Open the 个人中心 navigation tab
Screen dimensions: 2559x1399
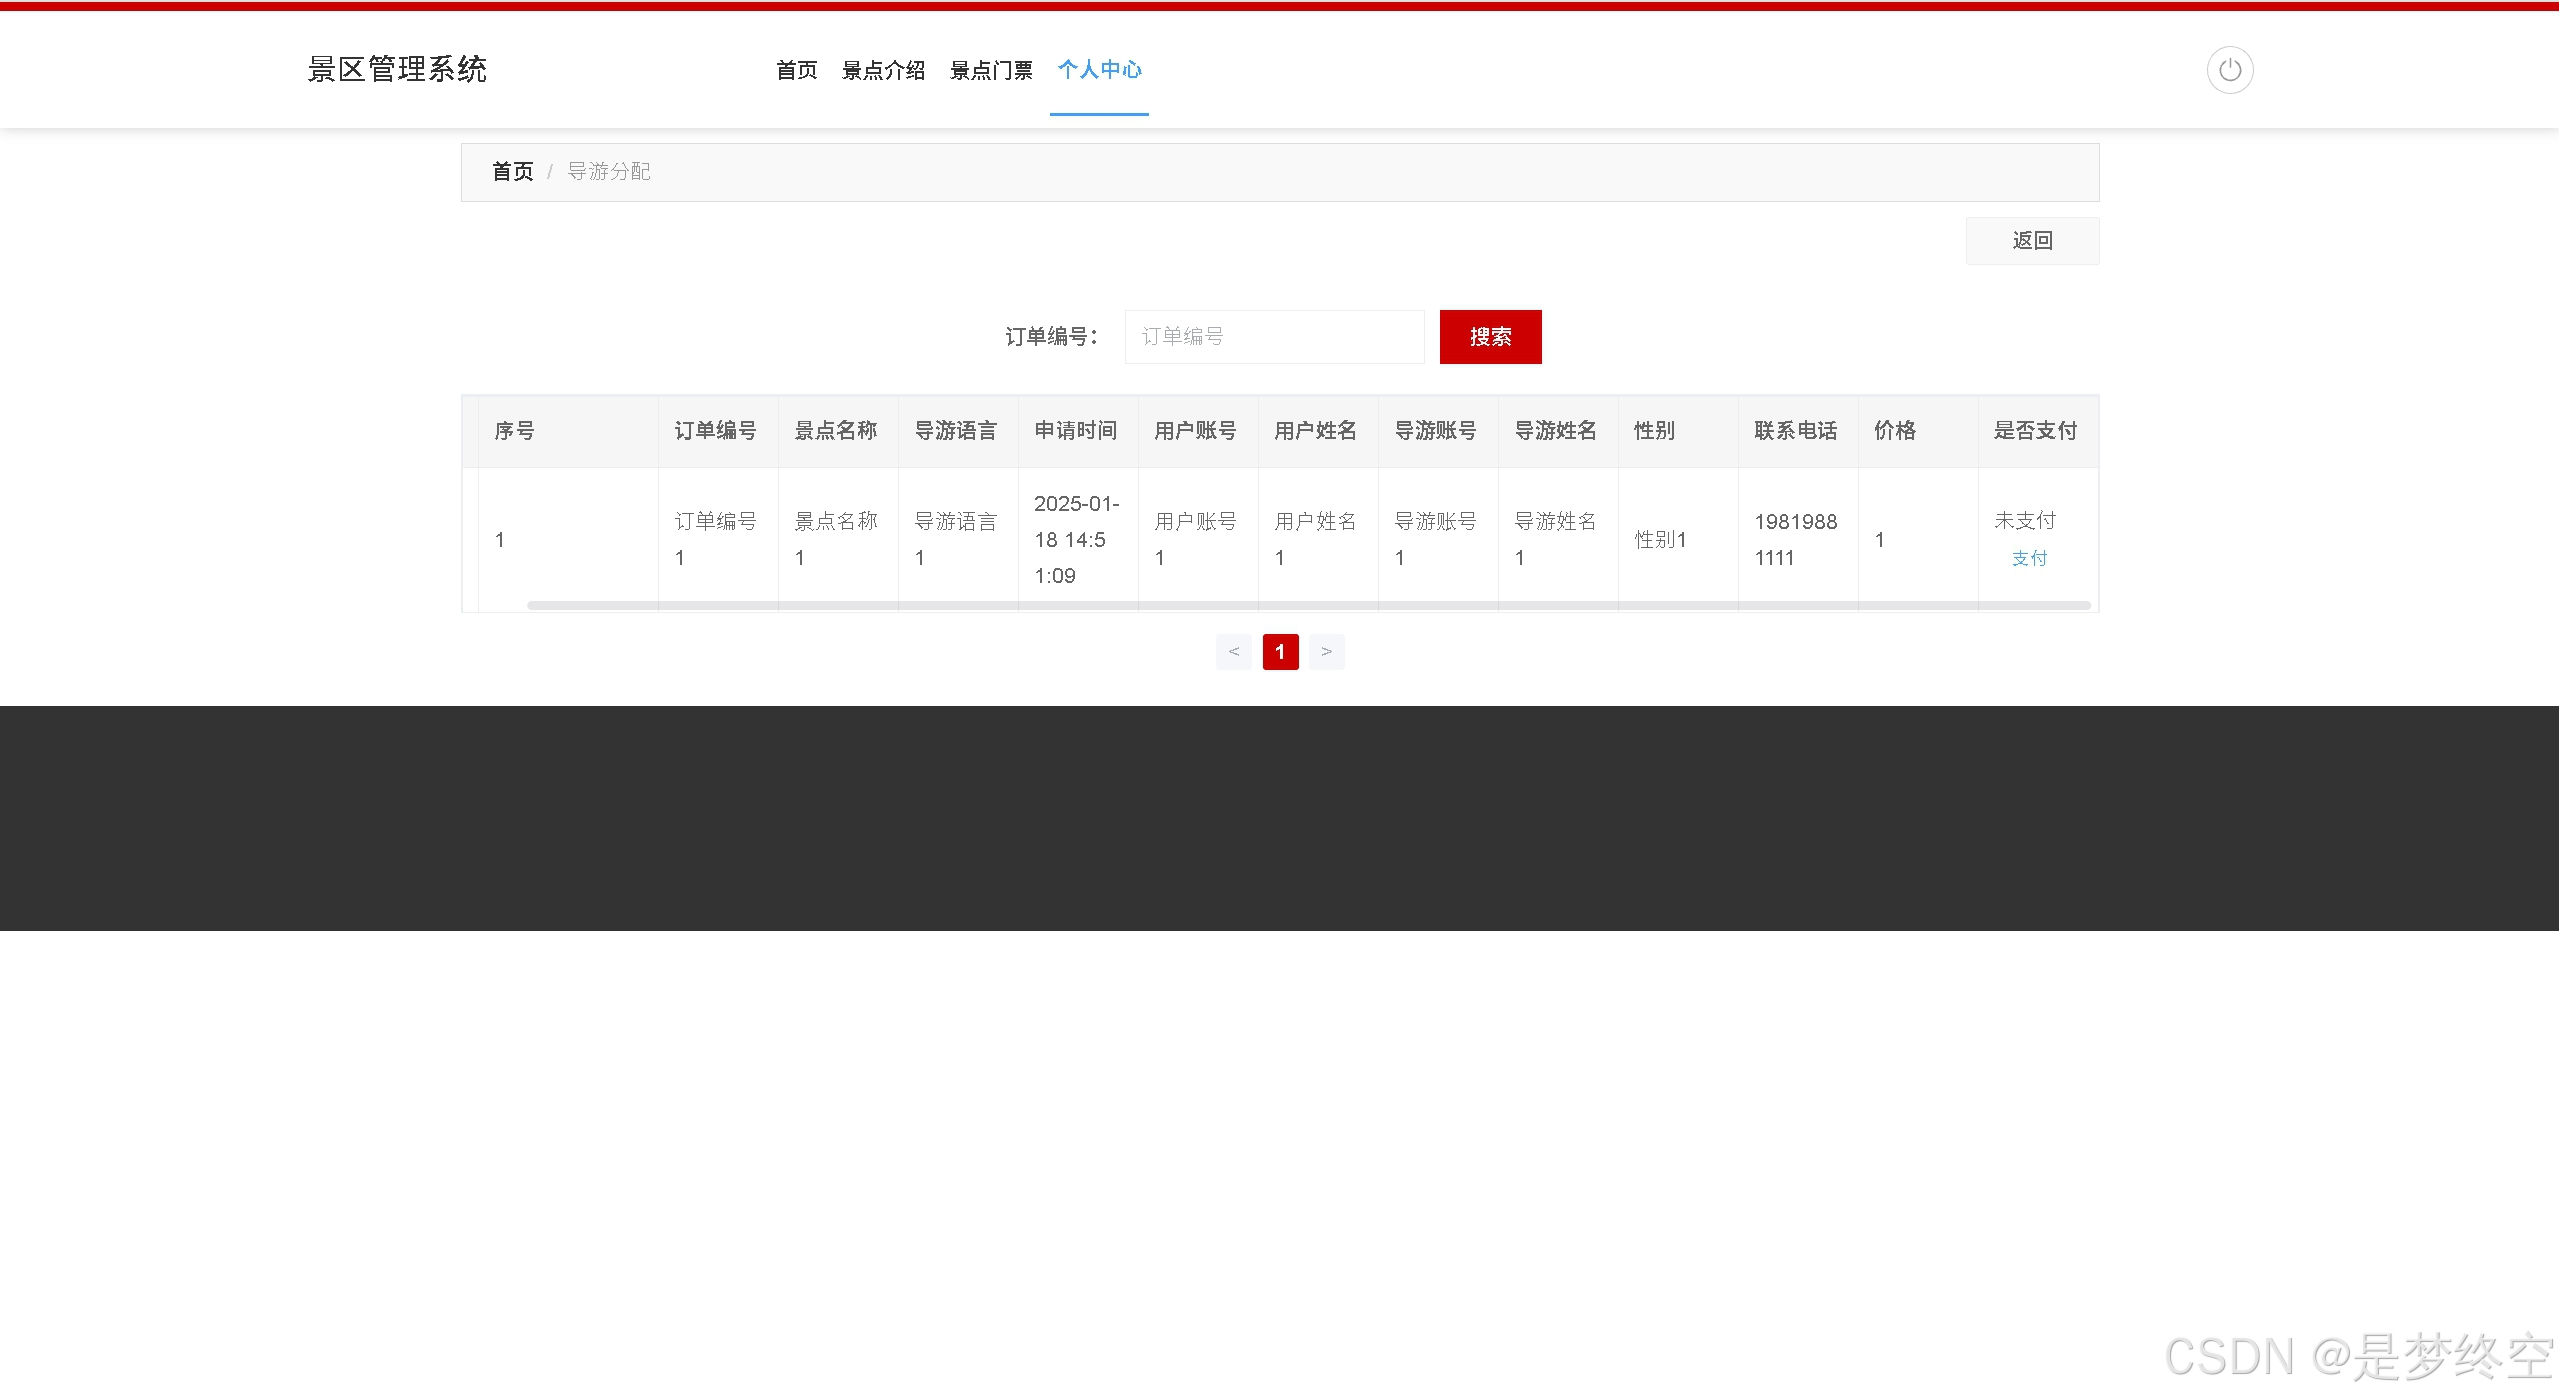(1099, 70)
